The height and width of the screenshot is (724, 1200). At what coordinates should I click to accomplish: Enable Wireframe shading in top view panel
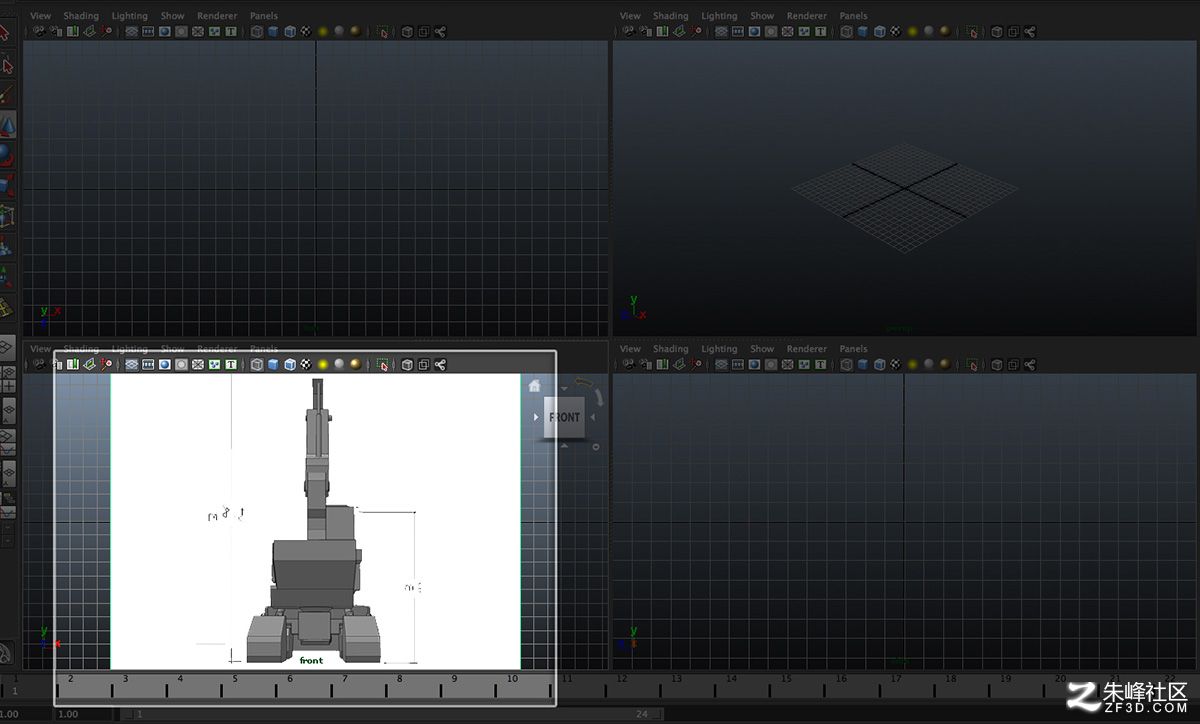pyautogui.click(x=256, y=31)
